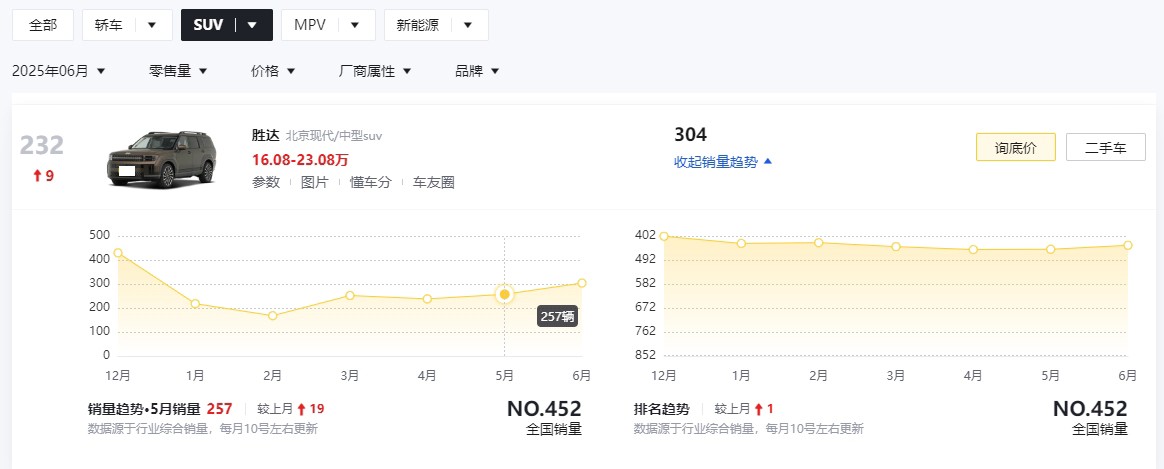
Task: Open the 厂商属性 filter dropdown
Action: click(375, 71)
